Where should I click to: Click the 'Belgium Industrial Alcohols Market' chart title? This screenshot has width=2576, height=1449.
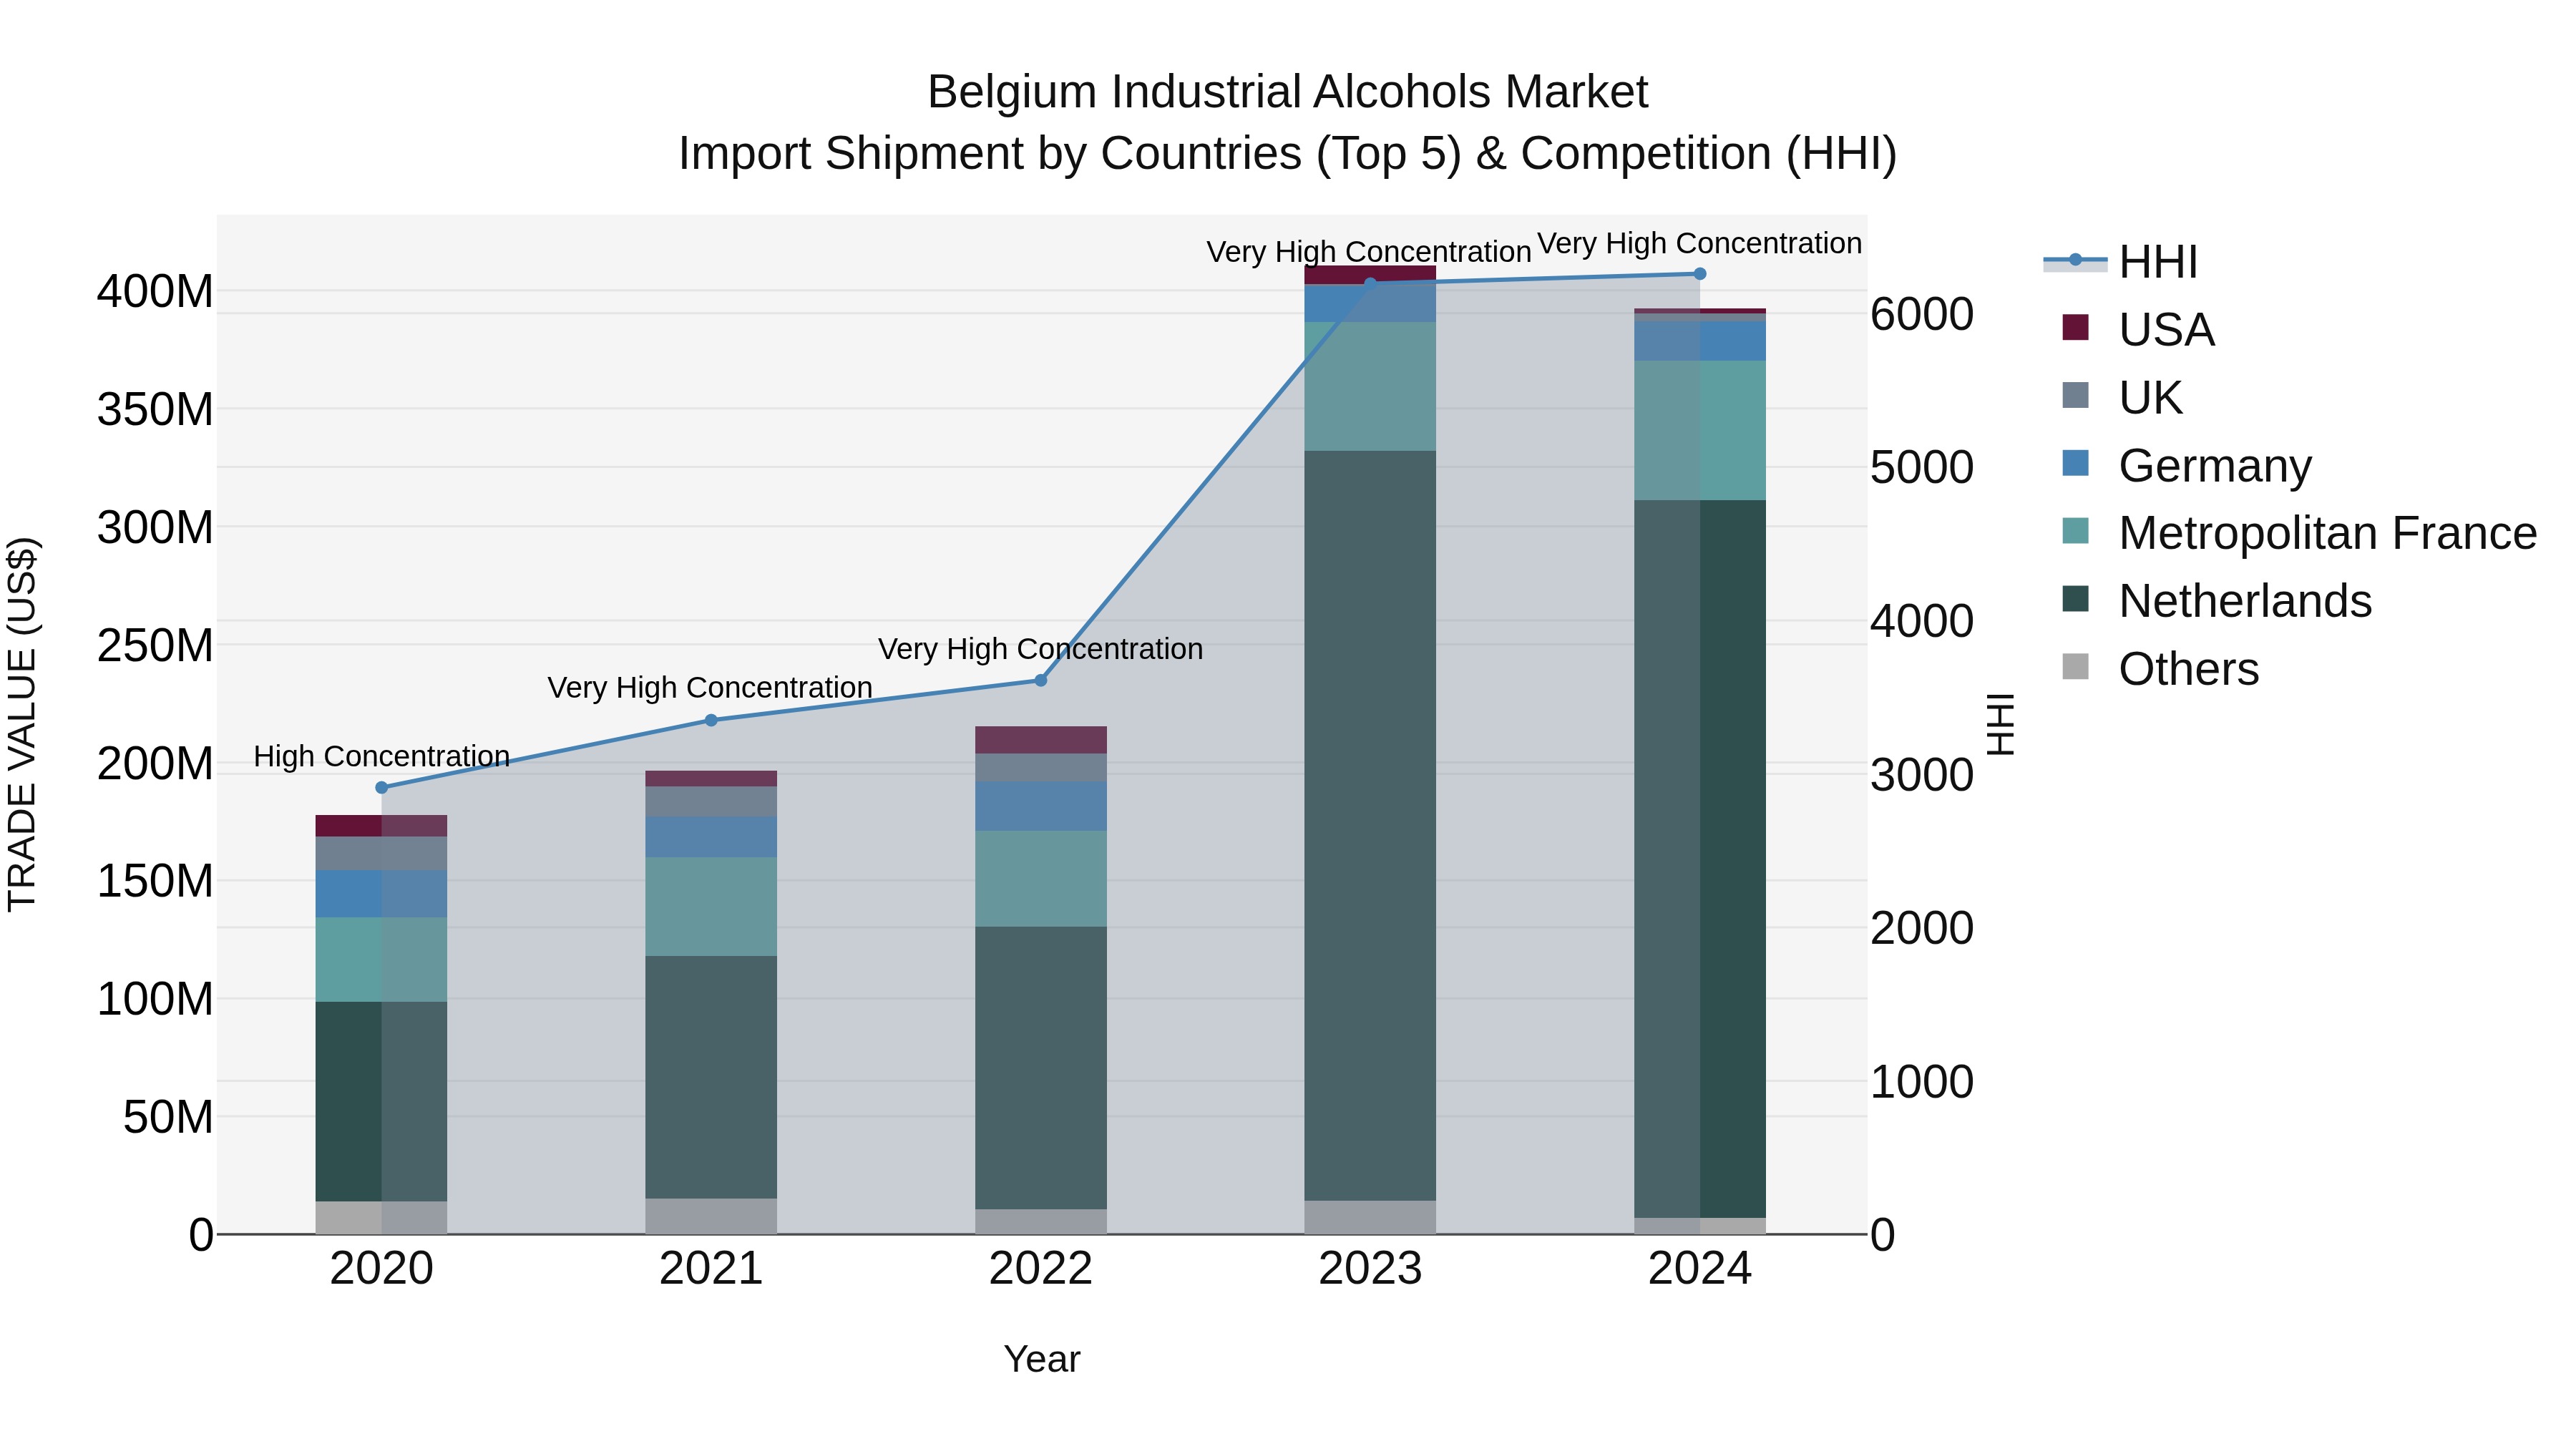click(1288, 92)
